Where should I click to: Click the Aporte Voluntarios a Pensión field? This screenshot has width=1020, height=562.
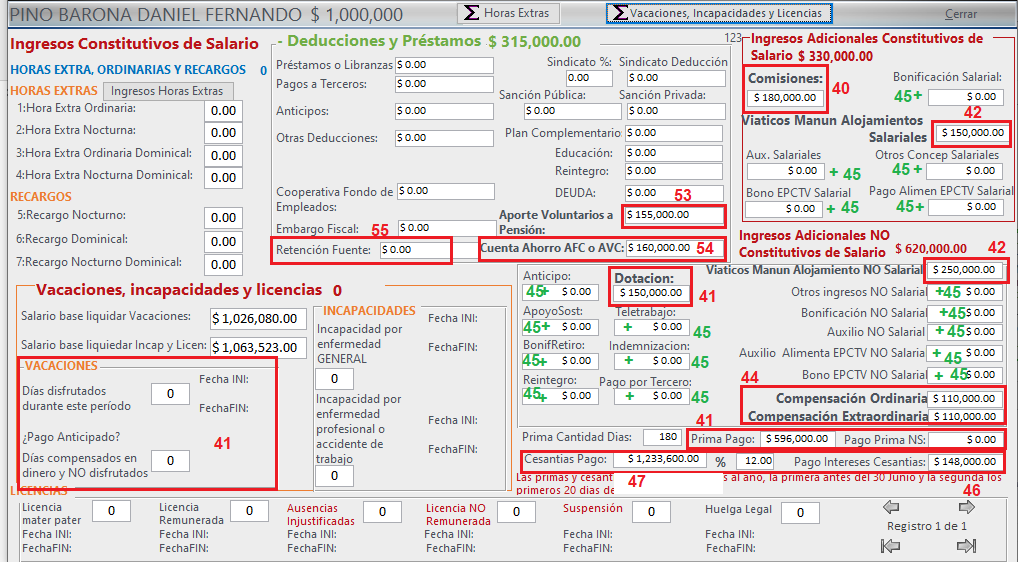coord(673,215)
